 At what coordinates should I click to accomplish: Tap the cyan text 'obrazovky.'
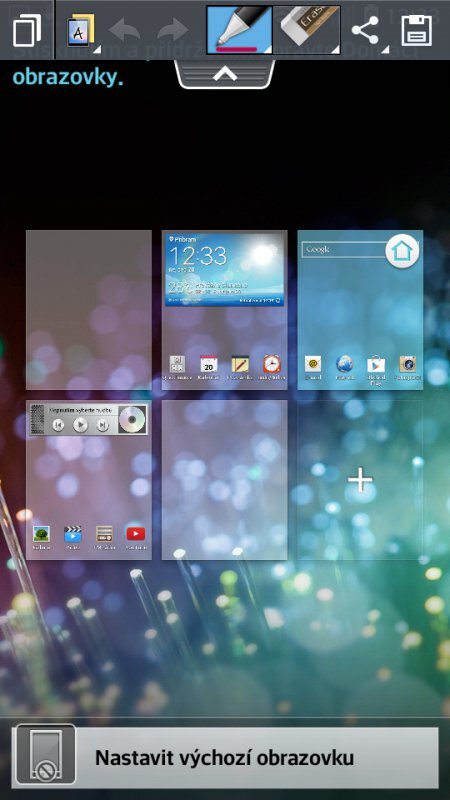[68, 77]
